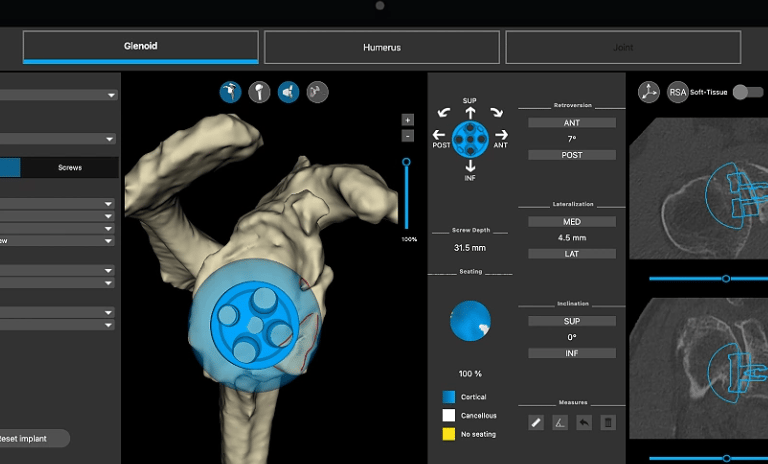Undo the last measure
The height and width of the screenshot is (464, 768).
pyautogui.click(x=584, y=422)
